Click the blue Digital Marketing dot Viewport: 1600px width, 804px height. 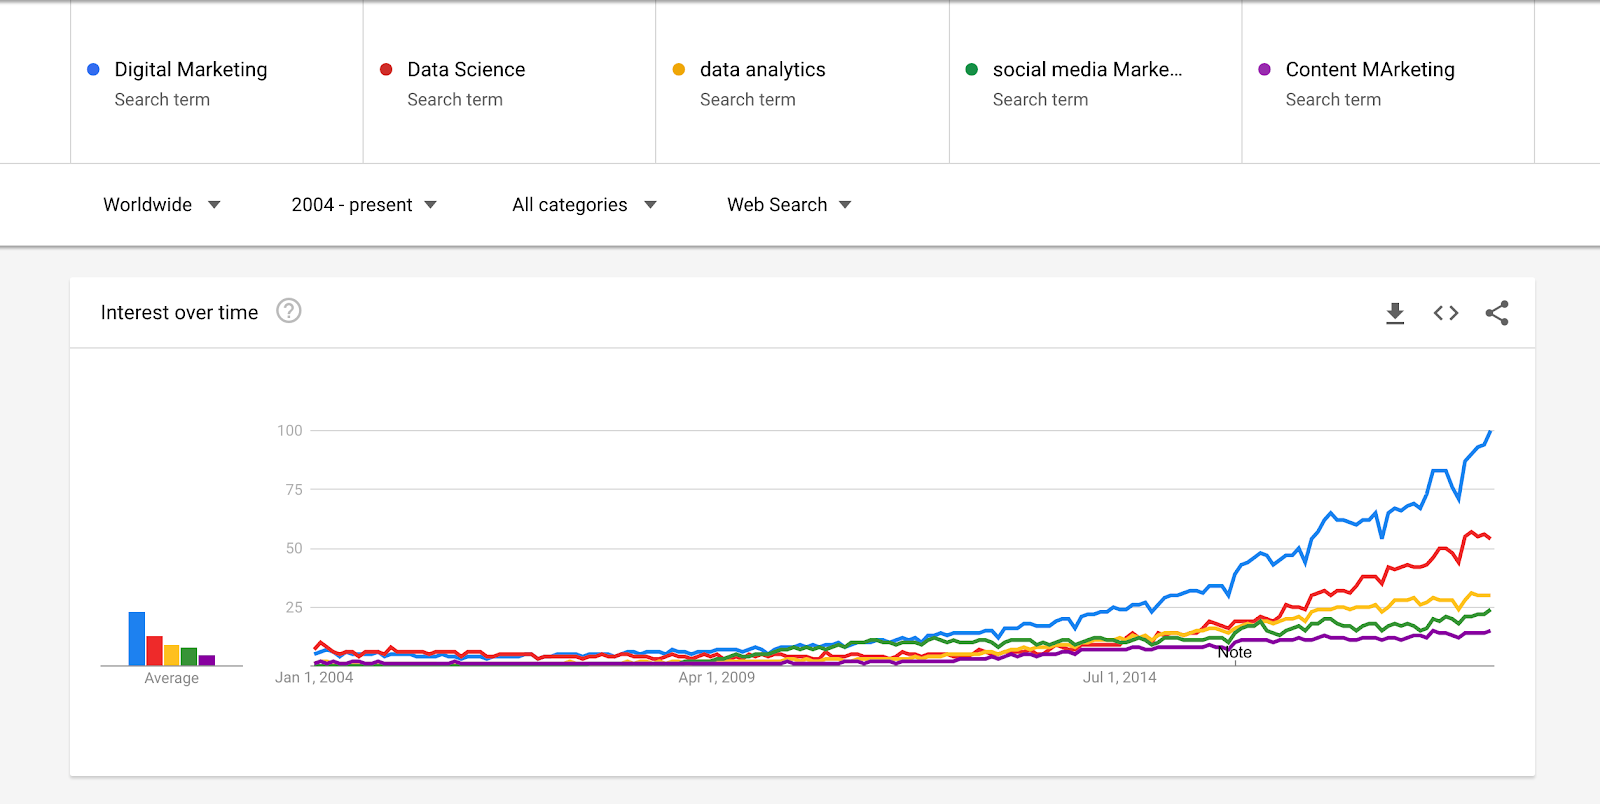click(x=93, y=69)
